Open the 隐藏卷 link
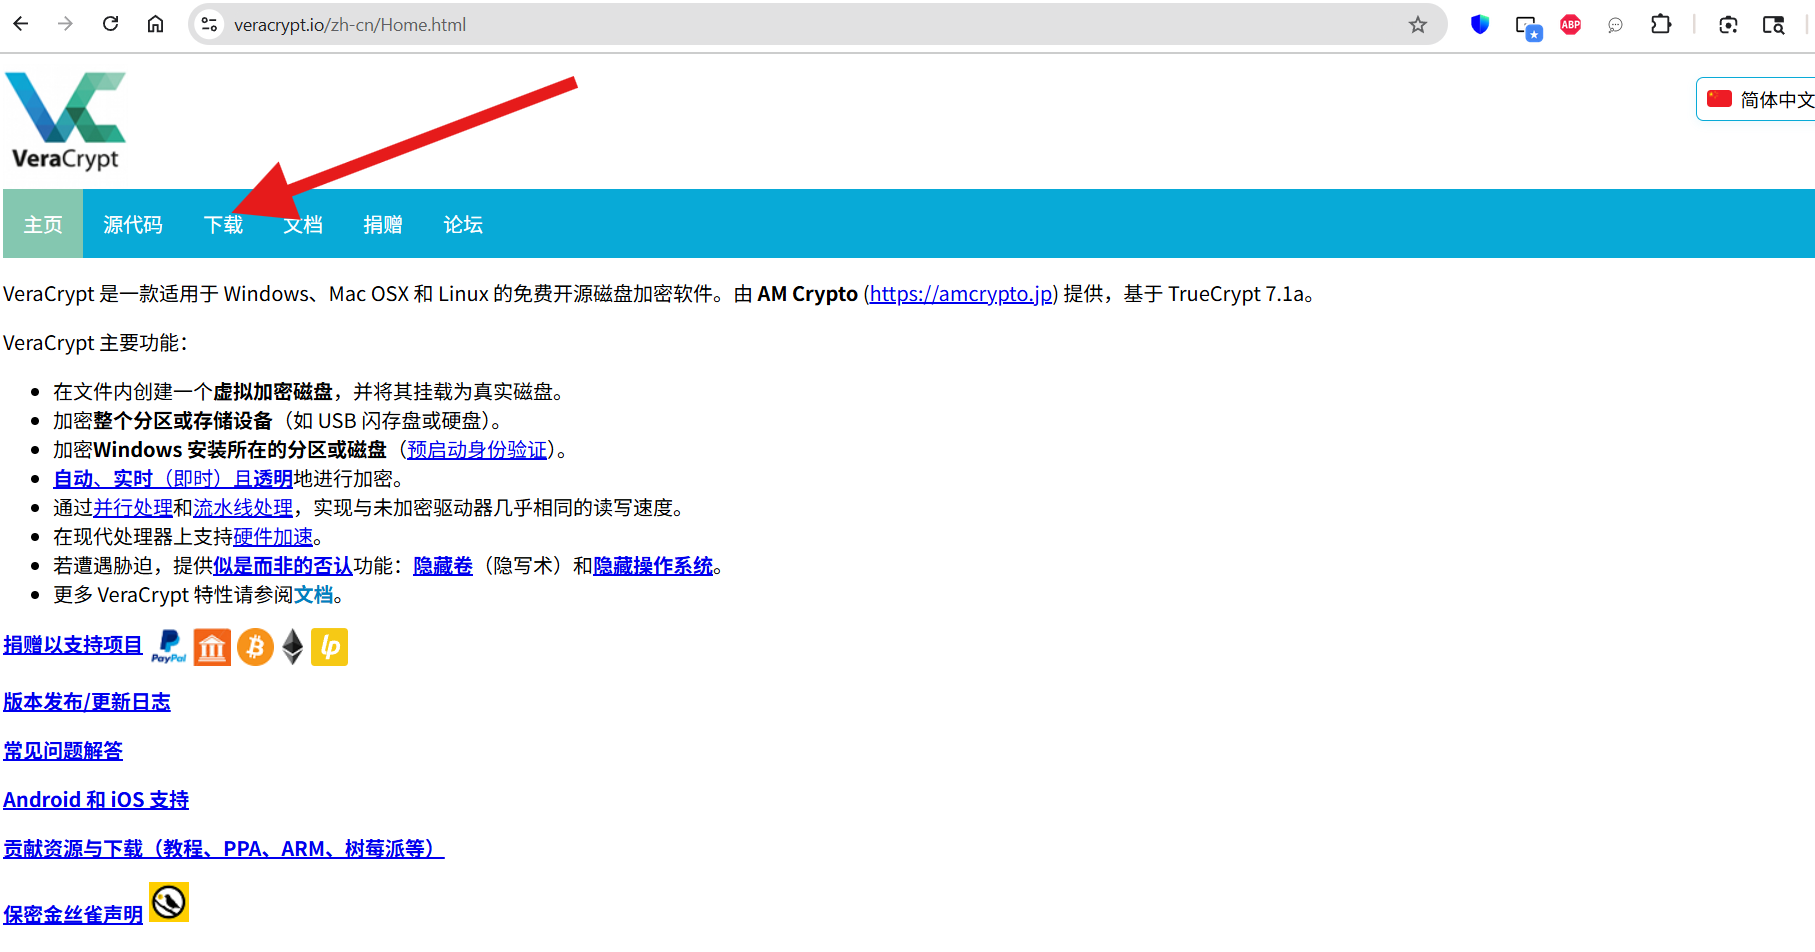Image resolution: width=1815 pixels, height=952 pixels. tap(443, 566)
